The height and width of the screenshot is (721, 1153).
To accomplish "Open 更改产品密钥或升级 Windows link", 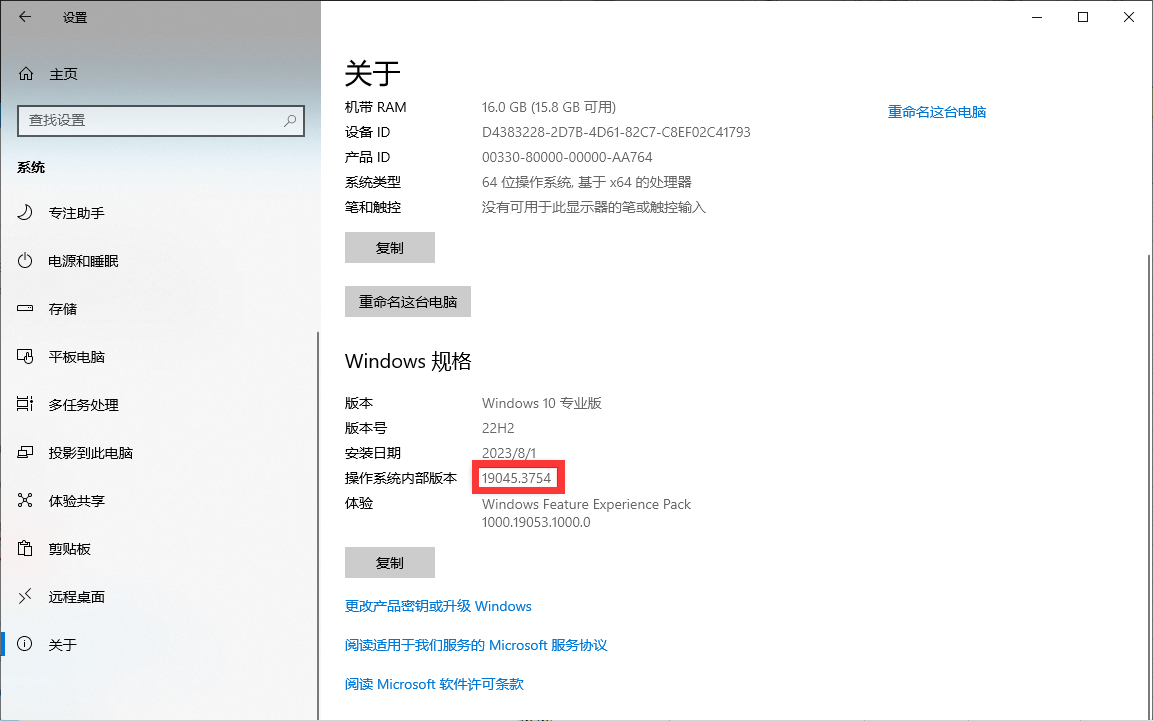I will tap(437, 606).
